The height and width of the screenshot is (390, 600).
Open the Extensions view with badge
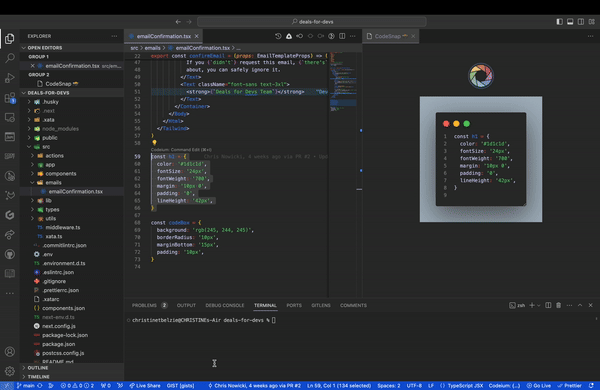tap(10, 98)
